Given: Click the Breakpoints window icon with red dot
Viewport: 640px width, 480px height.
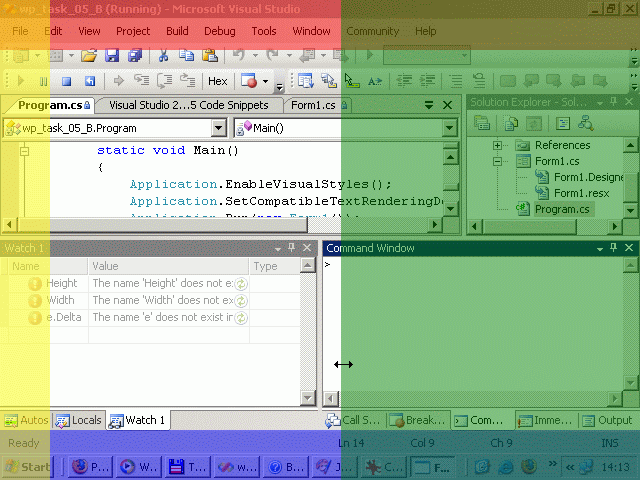Looking at the screenshot, I should coord(249,81).
